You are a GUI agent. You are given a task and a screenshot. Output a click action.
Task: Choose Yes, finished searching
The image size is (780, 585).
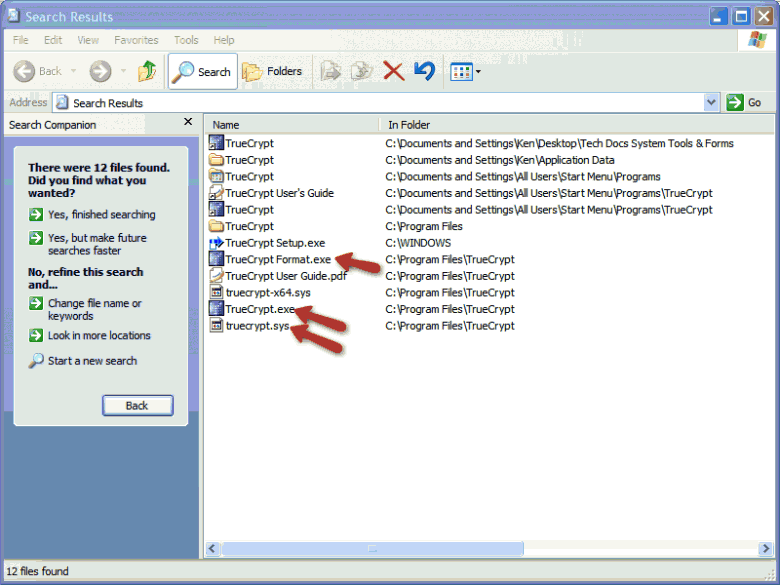[x=92, y=214]
